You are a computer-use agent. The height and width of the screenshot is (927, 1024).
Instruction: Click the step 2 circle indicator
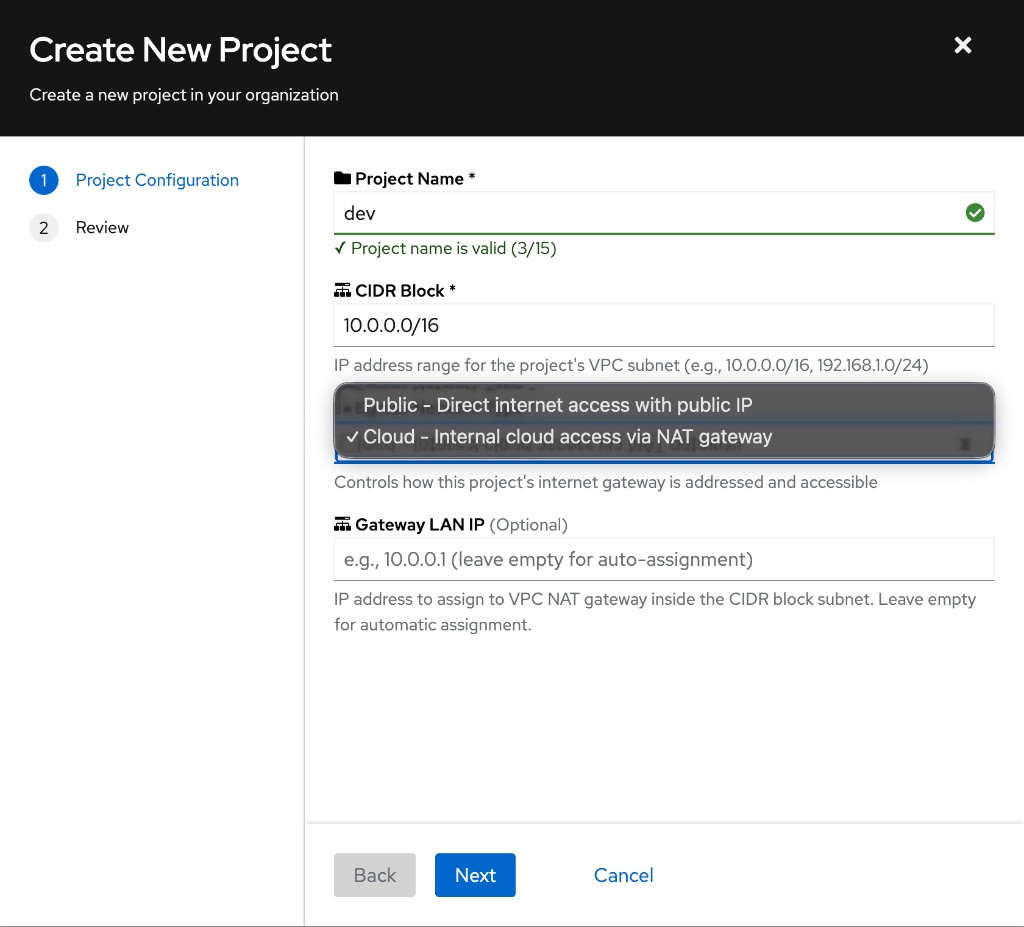43,227
